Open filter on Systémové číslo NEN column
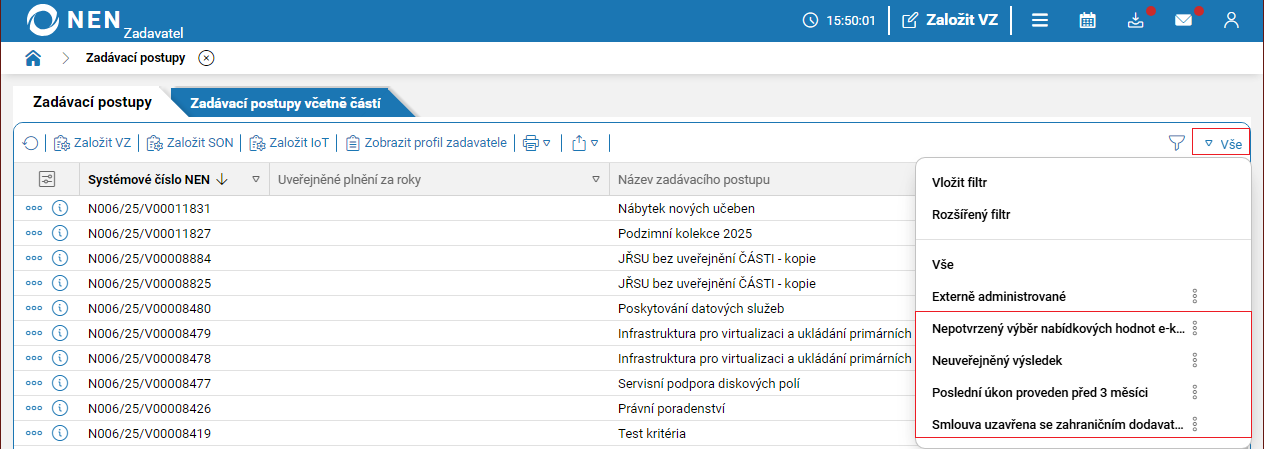The width and height of the screenshot is (1264, 449). 256,179
